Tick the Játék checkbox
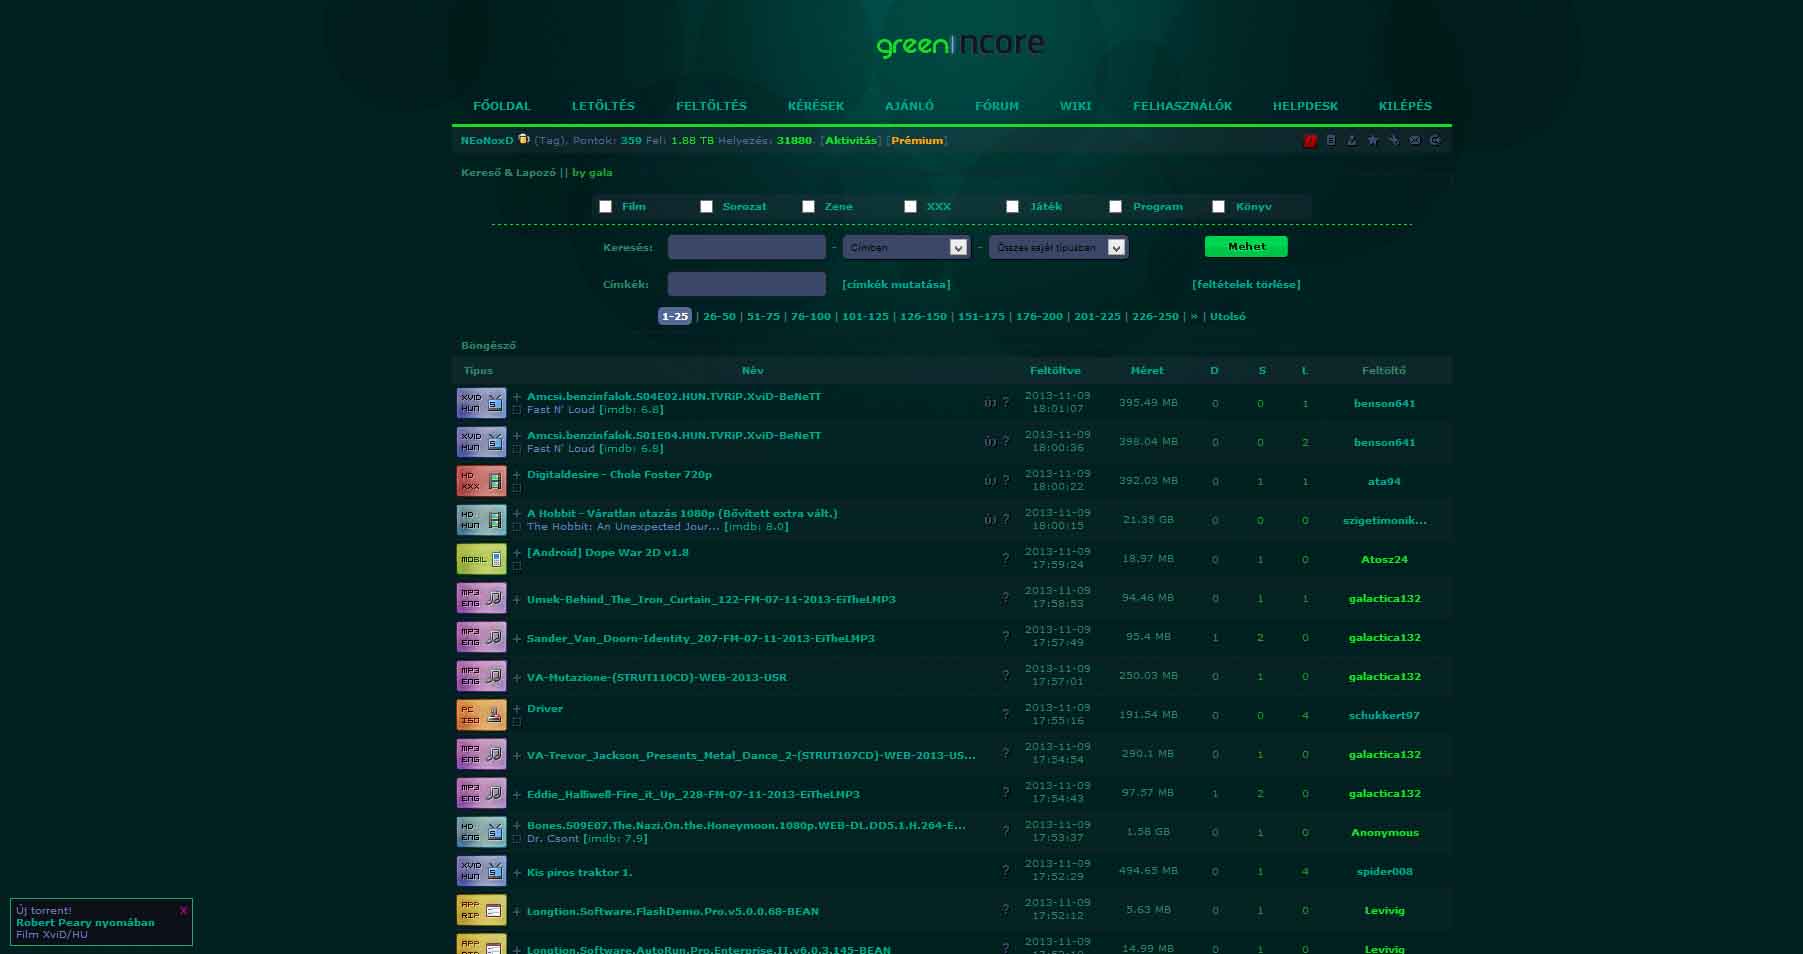The height and width of the screenshot is (954, 1803). point(1012,207)
